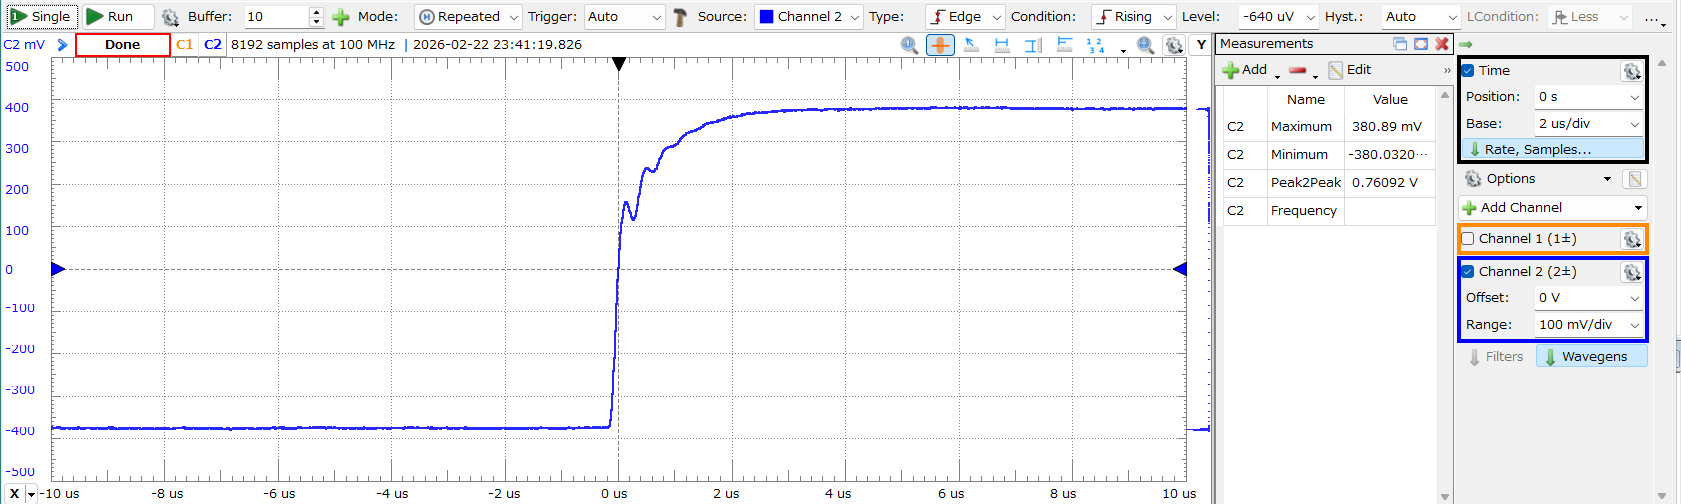The image size is (1681, 504).
Task: Click the red minus remove measurement icon
Action: click(x=1298, y=70)
